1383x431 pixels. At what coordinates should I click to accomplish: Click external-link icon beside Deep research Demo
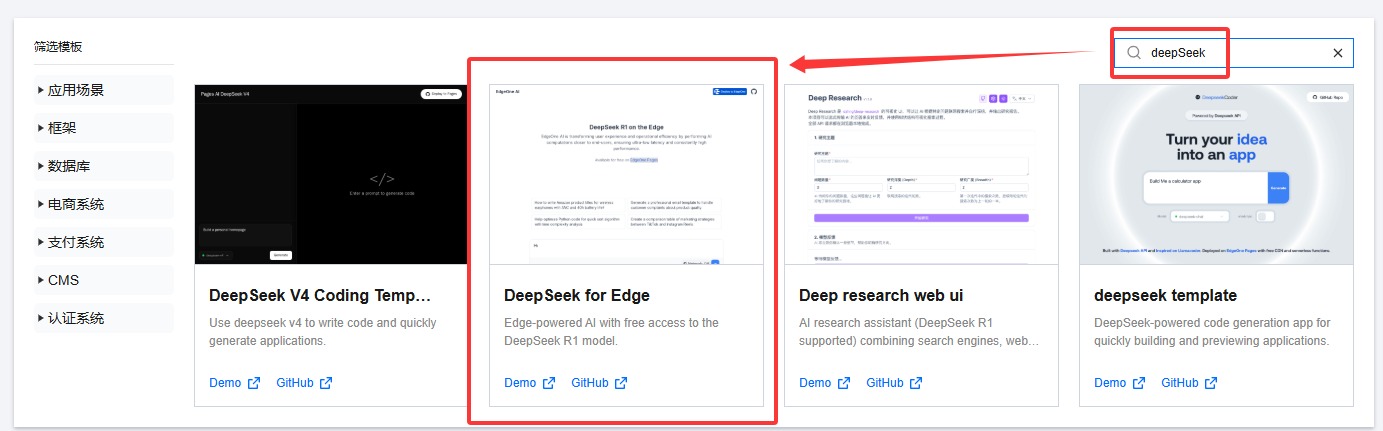843,383
